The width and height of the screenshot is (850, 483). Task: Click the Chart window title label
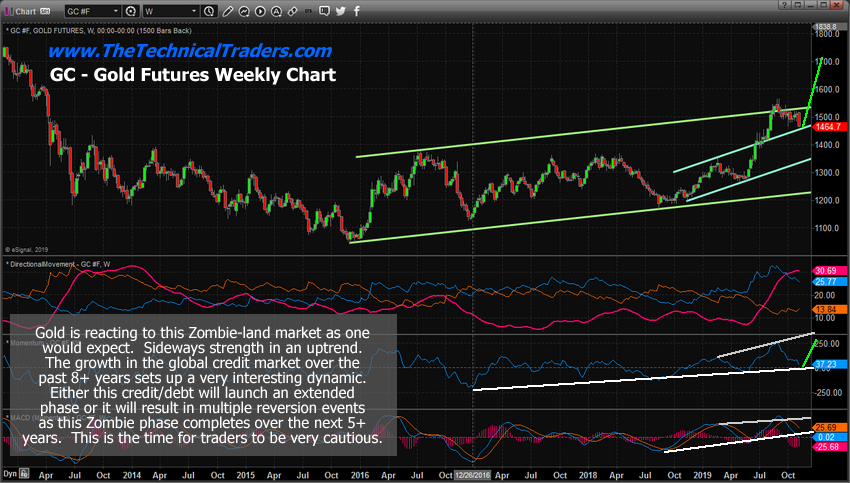25,11
